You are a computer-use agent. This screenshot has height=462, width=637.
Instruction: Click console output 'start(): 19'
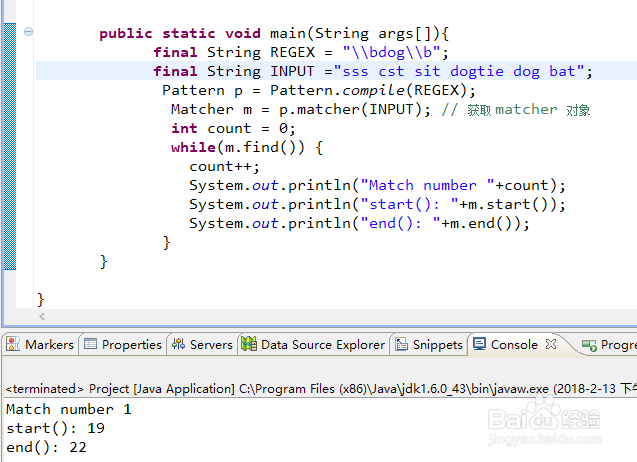click(56, 428)
